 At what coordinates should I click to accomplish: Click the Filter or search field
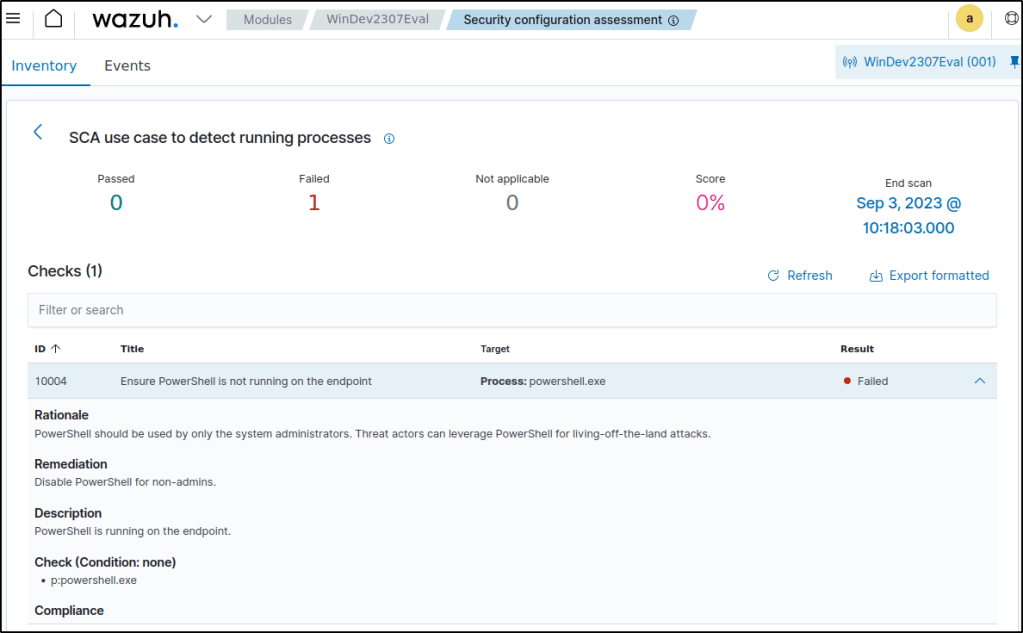pos(511,310)
